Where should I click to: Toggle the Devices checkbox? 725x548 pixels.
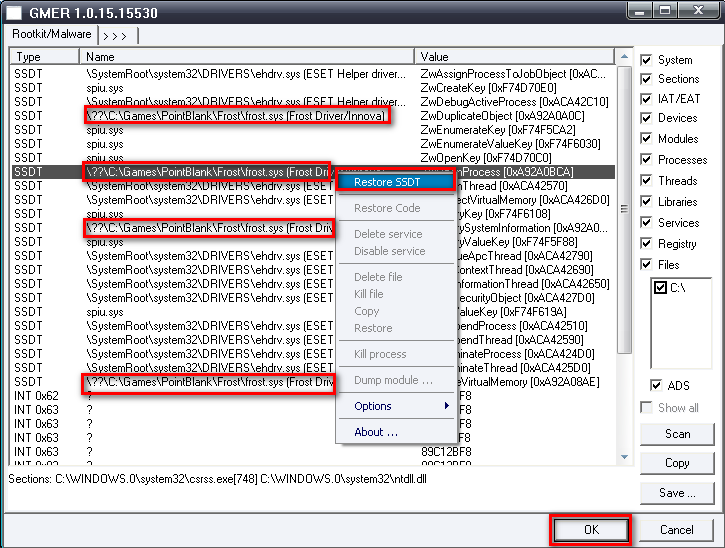point(646,118)
